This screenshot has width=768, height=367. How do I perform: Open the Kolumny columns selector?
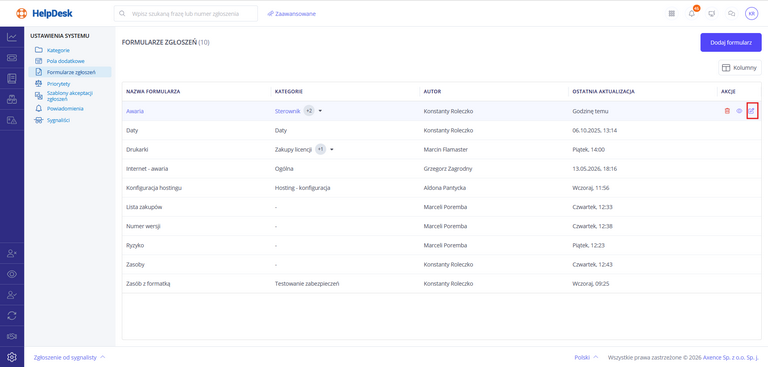740,68
